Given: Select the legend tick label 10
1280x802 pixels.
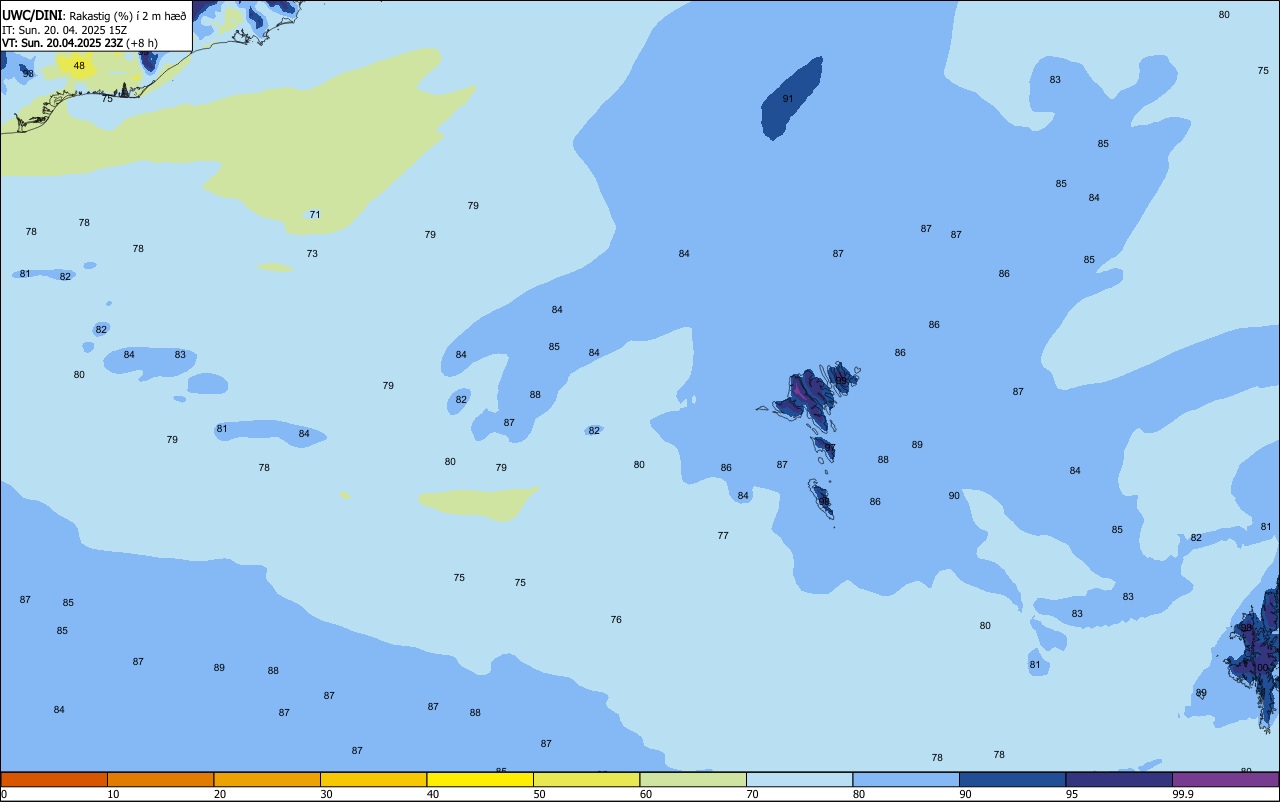Looking at the screenshot, I should coord(113,794).
